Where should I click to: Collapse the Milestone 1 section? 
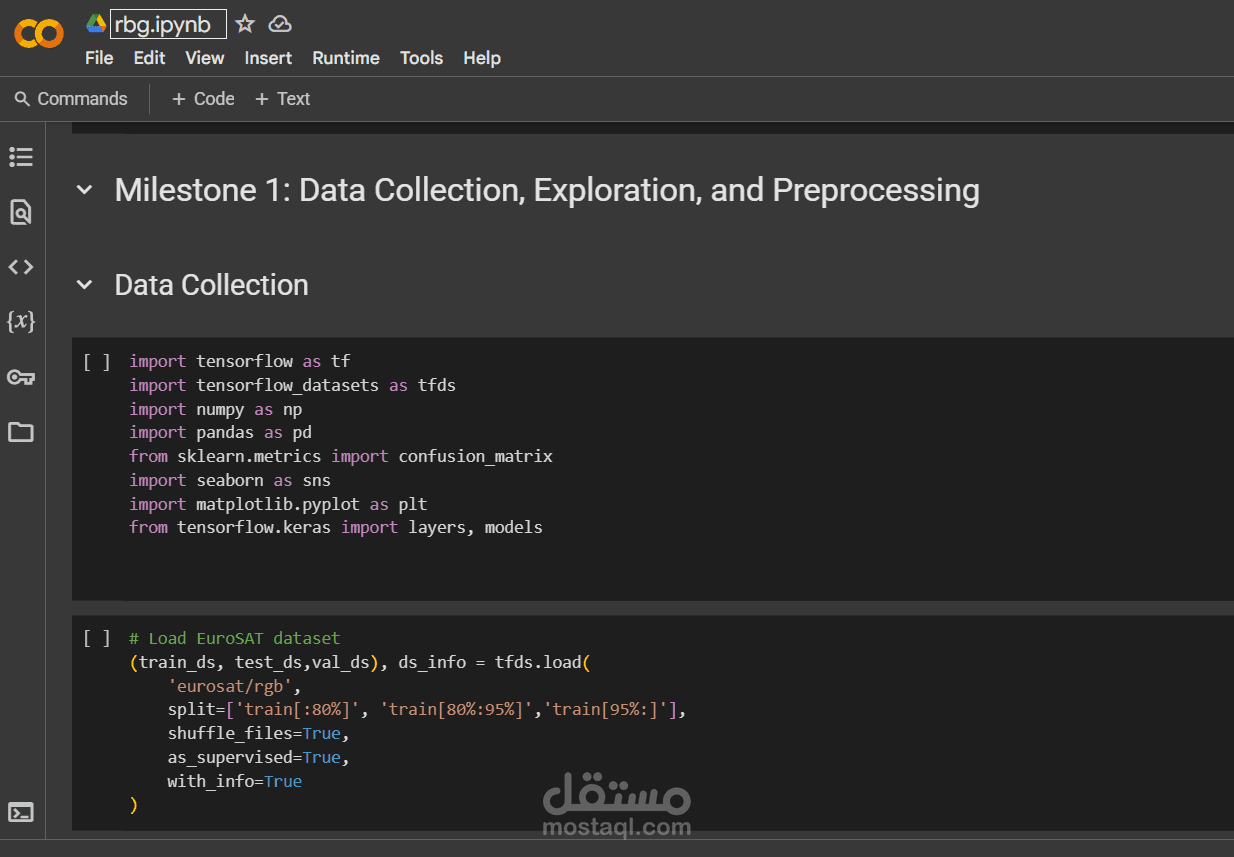pyautogui.click(x=85, y=190)
